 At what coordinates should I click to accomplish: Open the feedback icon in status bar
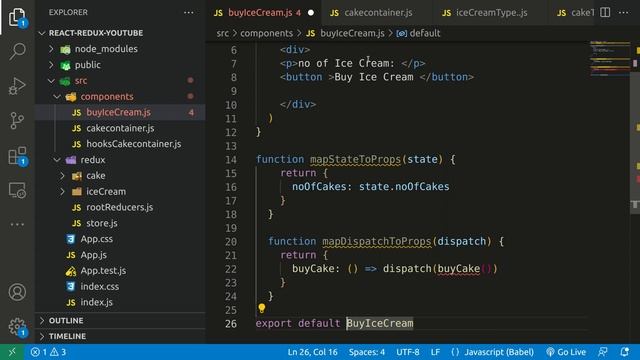click(602, 352)
